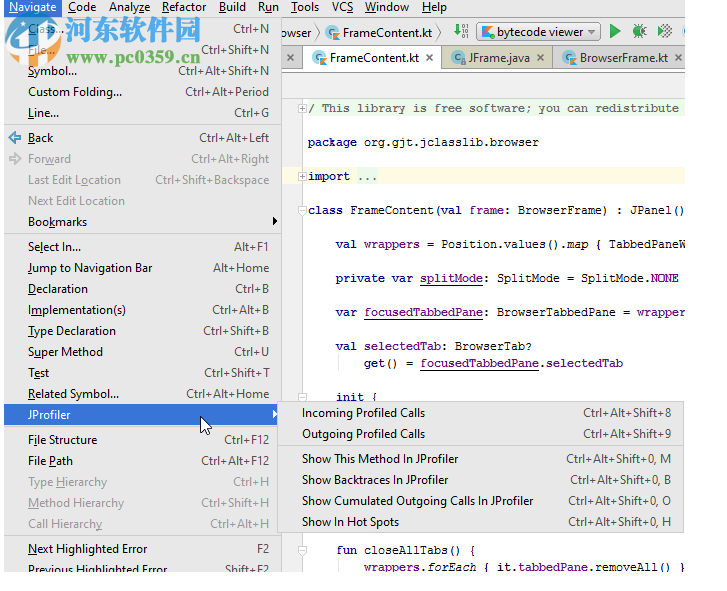The width and height of the screenshot is (727, 591).
Task: Open the Run menu
Action: (x=268, y=7)
